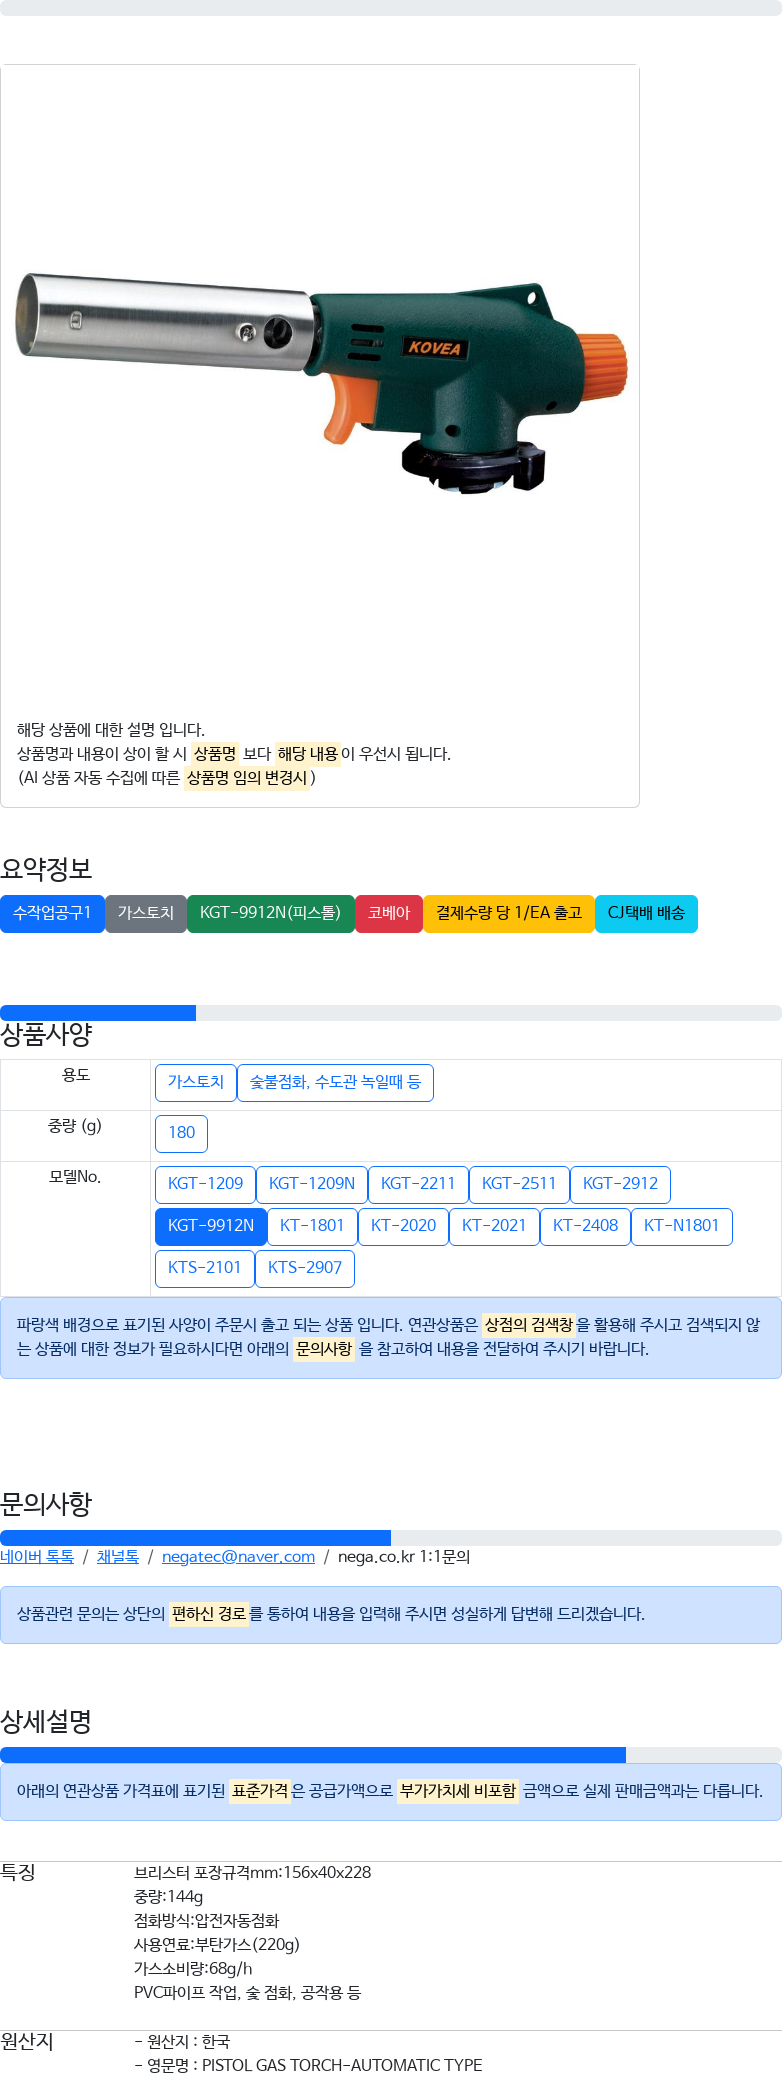782x2079 pixels.
Task: Click the 코베아 red brand tag
Action: (389, 913)
